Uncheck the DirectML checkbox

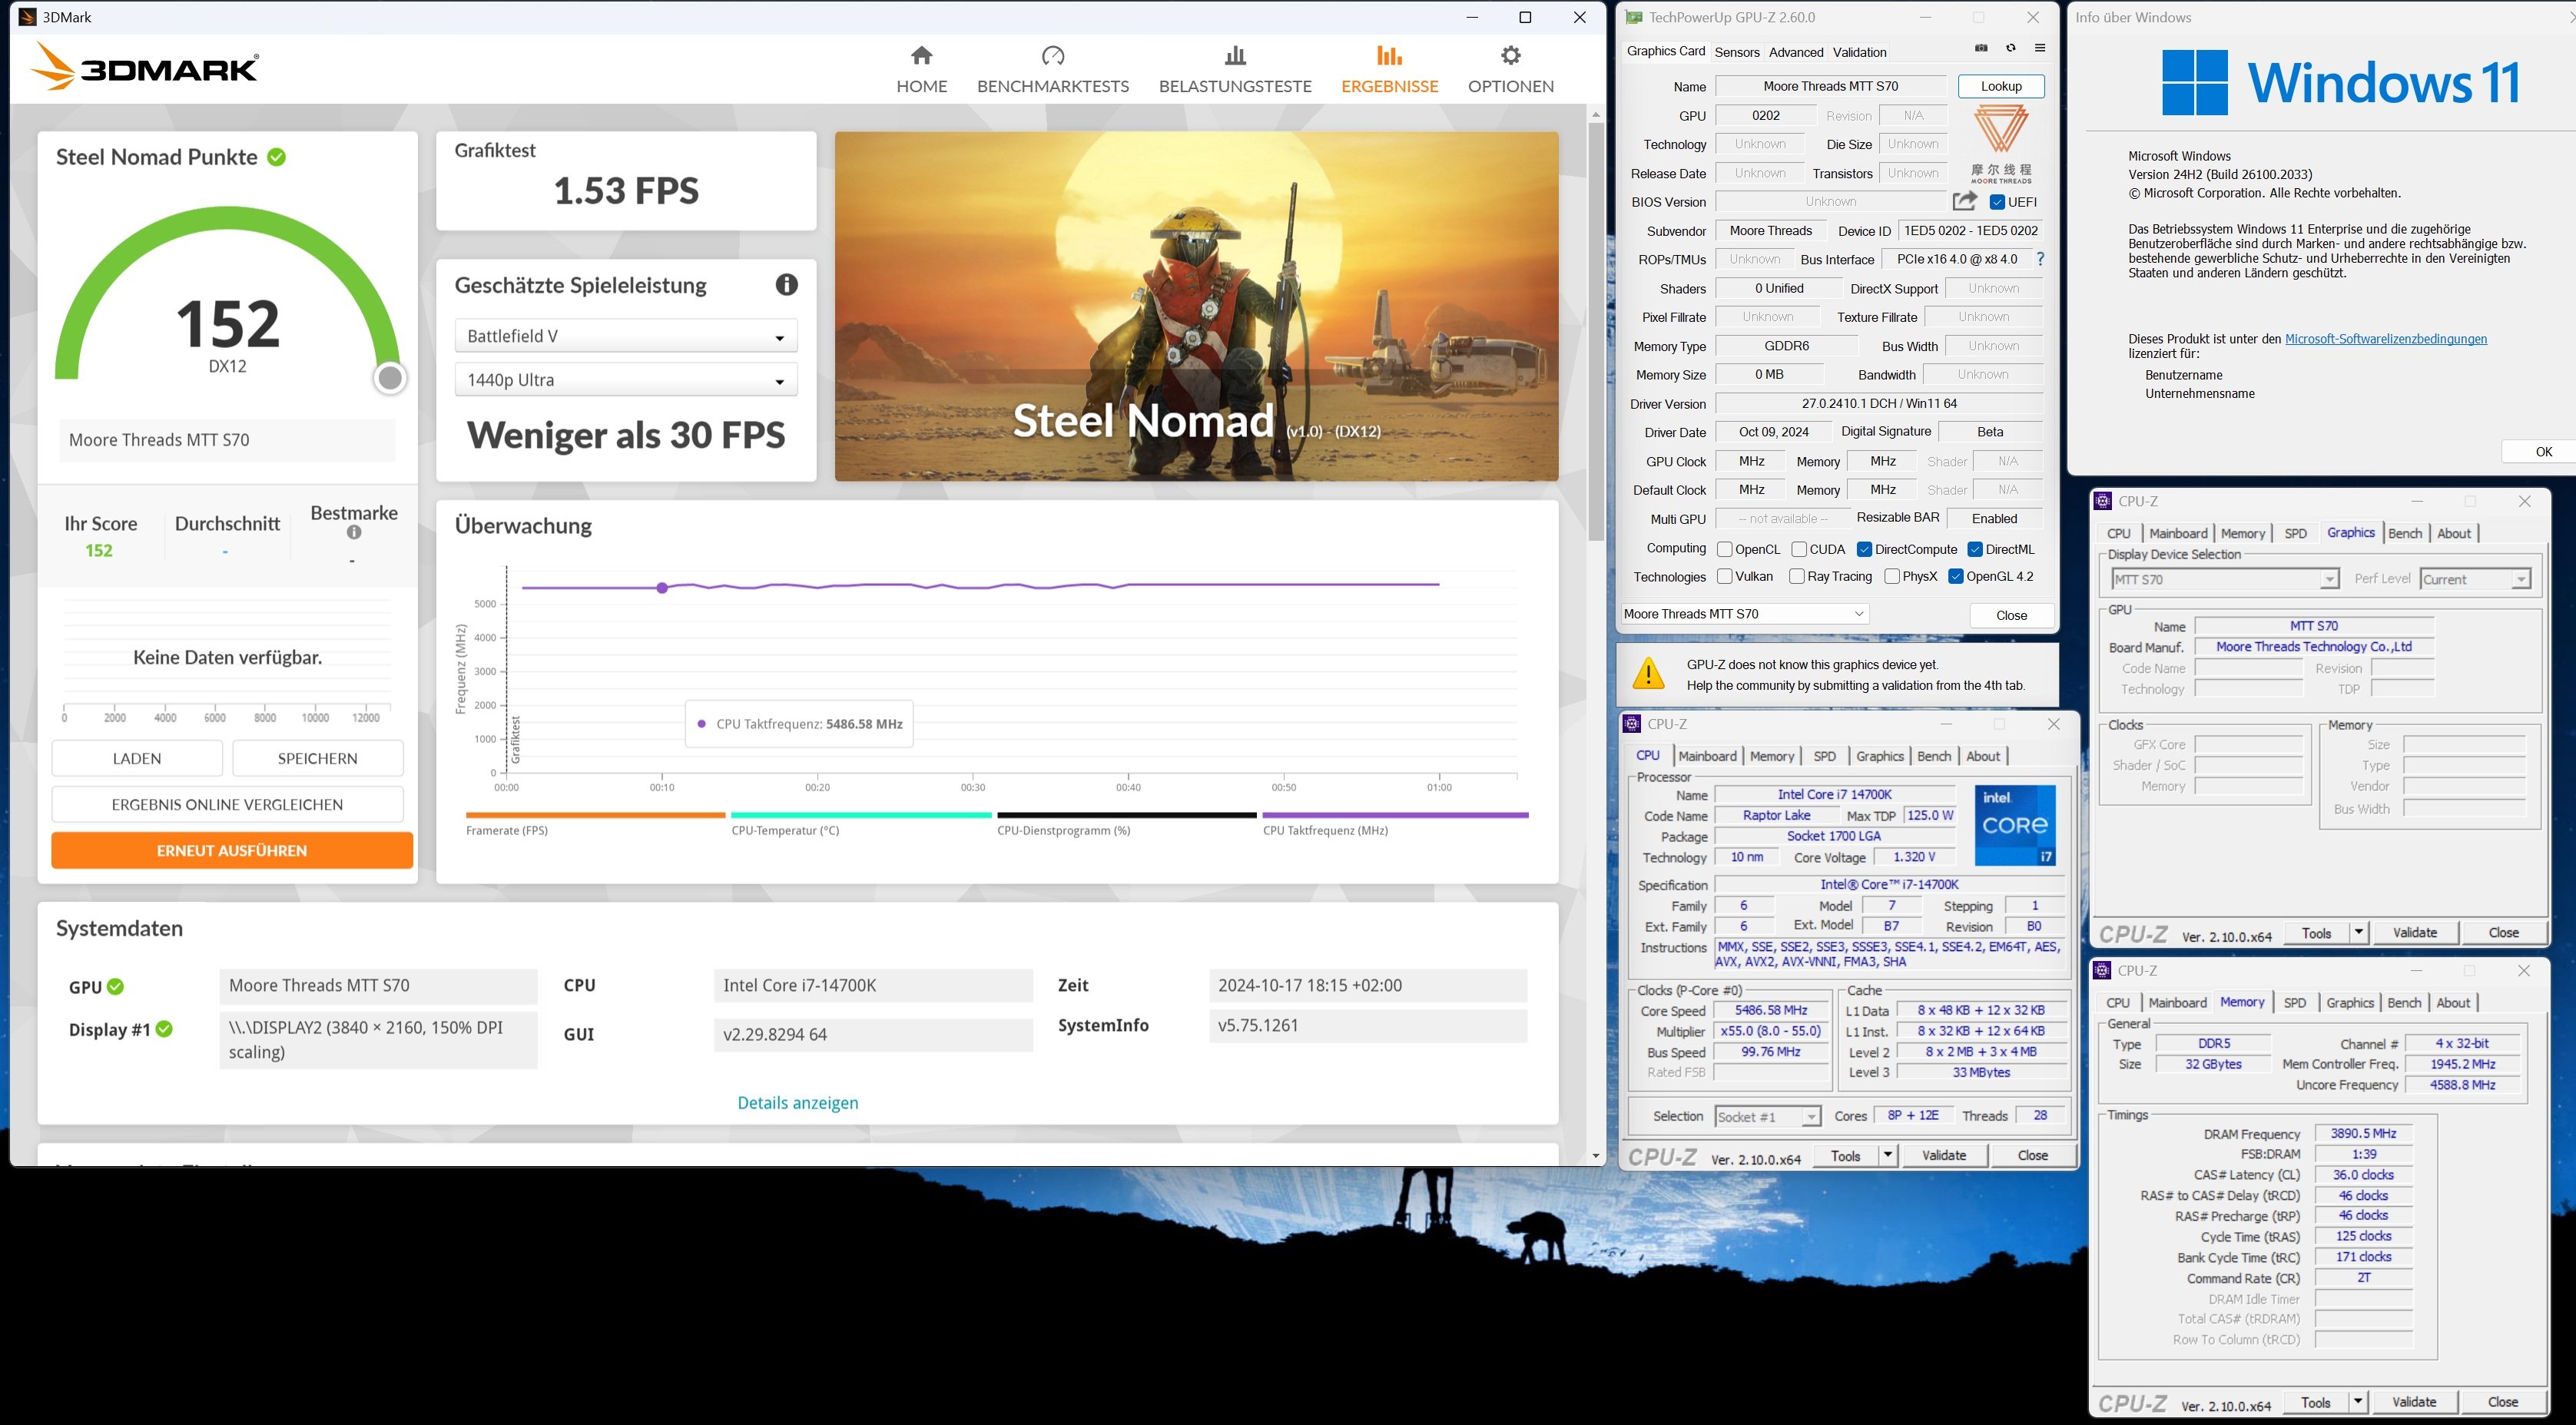[1975, 549]
